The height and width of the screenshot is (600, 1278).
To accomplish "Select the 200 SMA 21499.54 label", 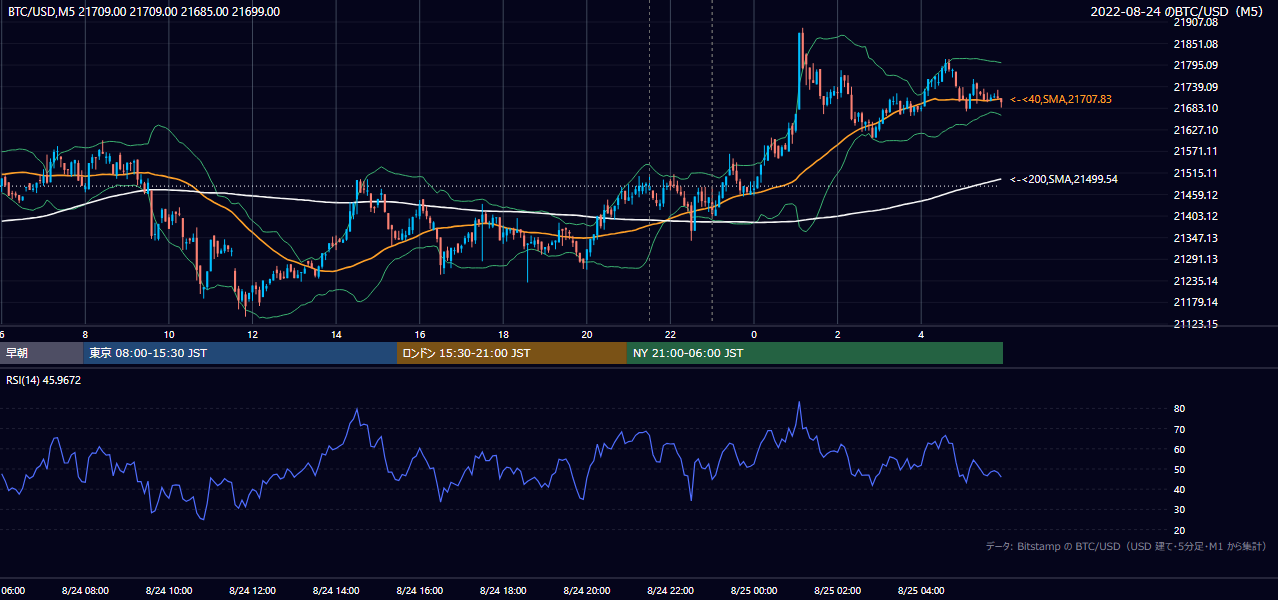I will (1064, 179).
